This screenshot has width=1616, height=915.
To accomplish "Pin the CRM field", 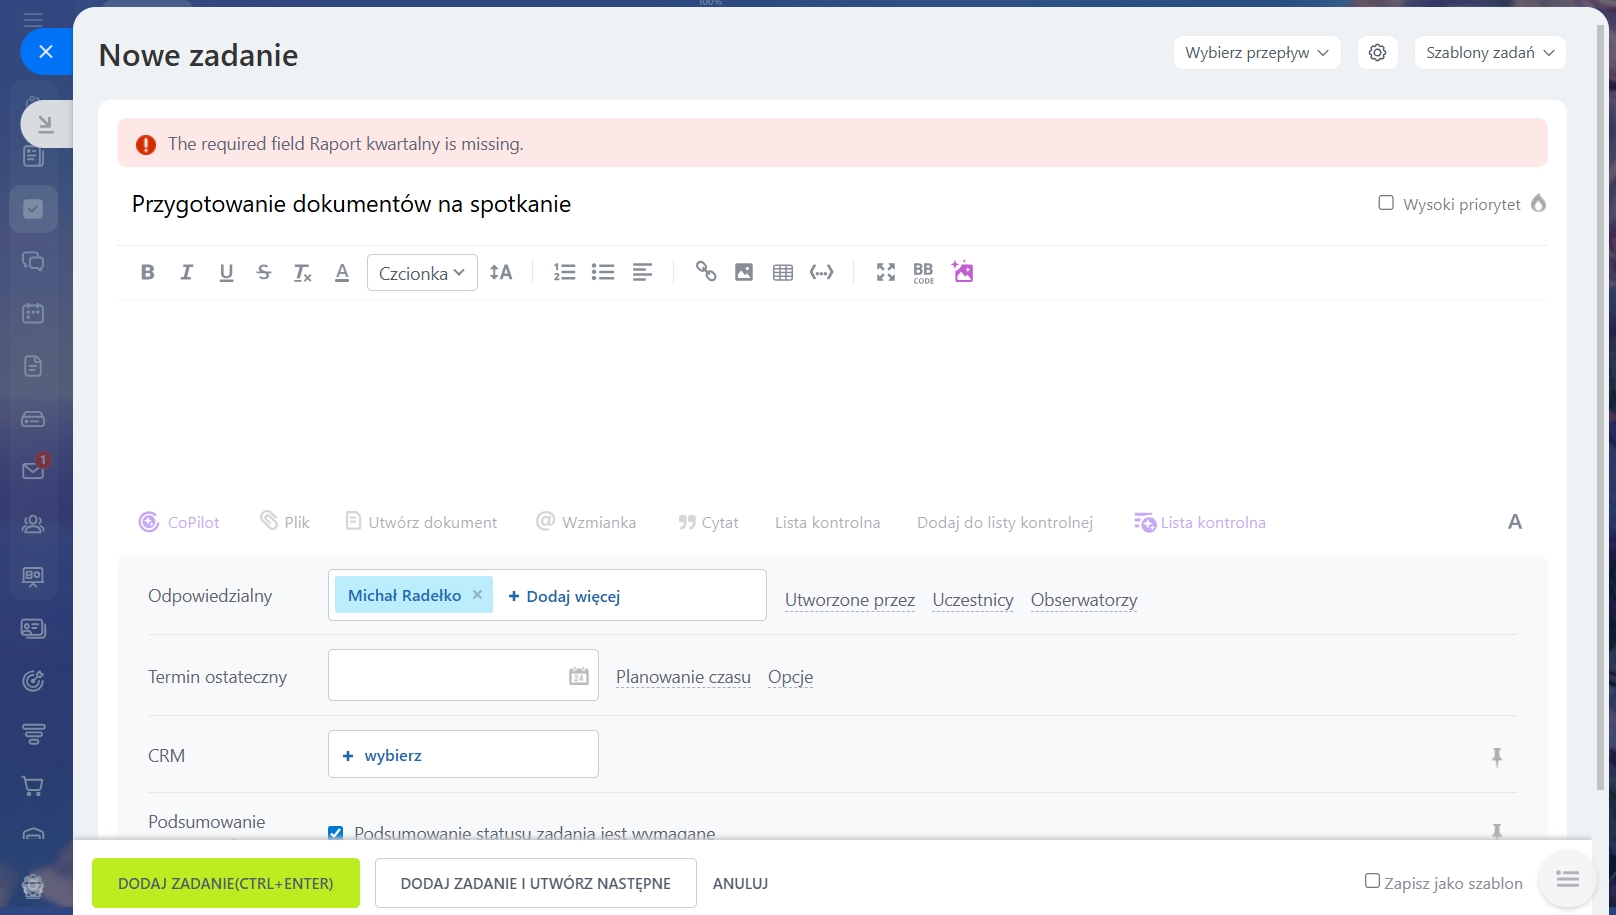I will [x=1497, y=757].
